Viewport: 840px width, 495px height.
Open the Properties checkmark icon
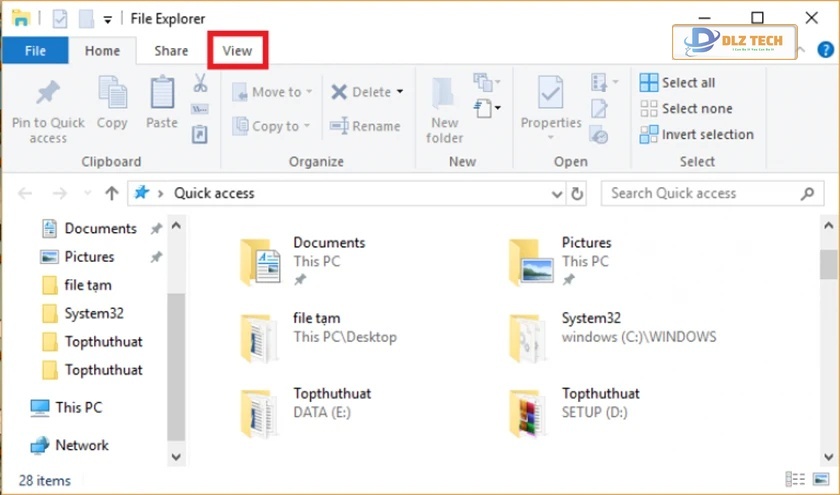551,94
